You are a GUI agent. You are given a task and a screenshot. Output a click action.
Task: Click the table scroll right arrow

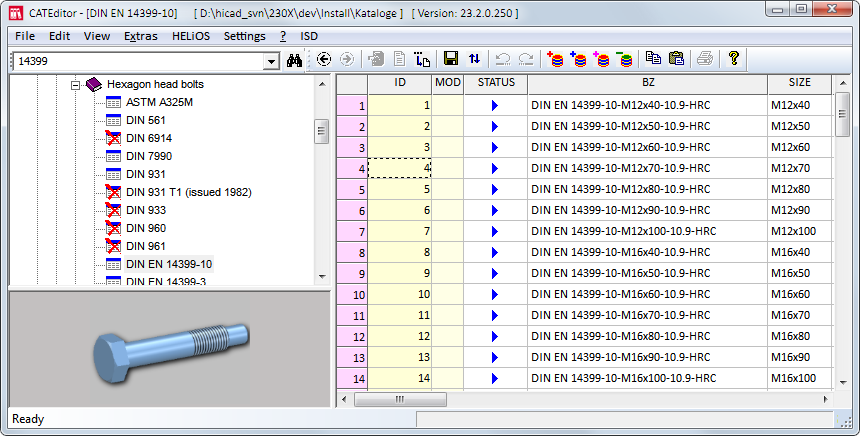825,399
